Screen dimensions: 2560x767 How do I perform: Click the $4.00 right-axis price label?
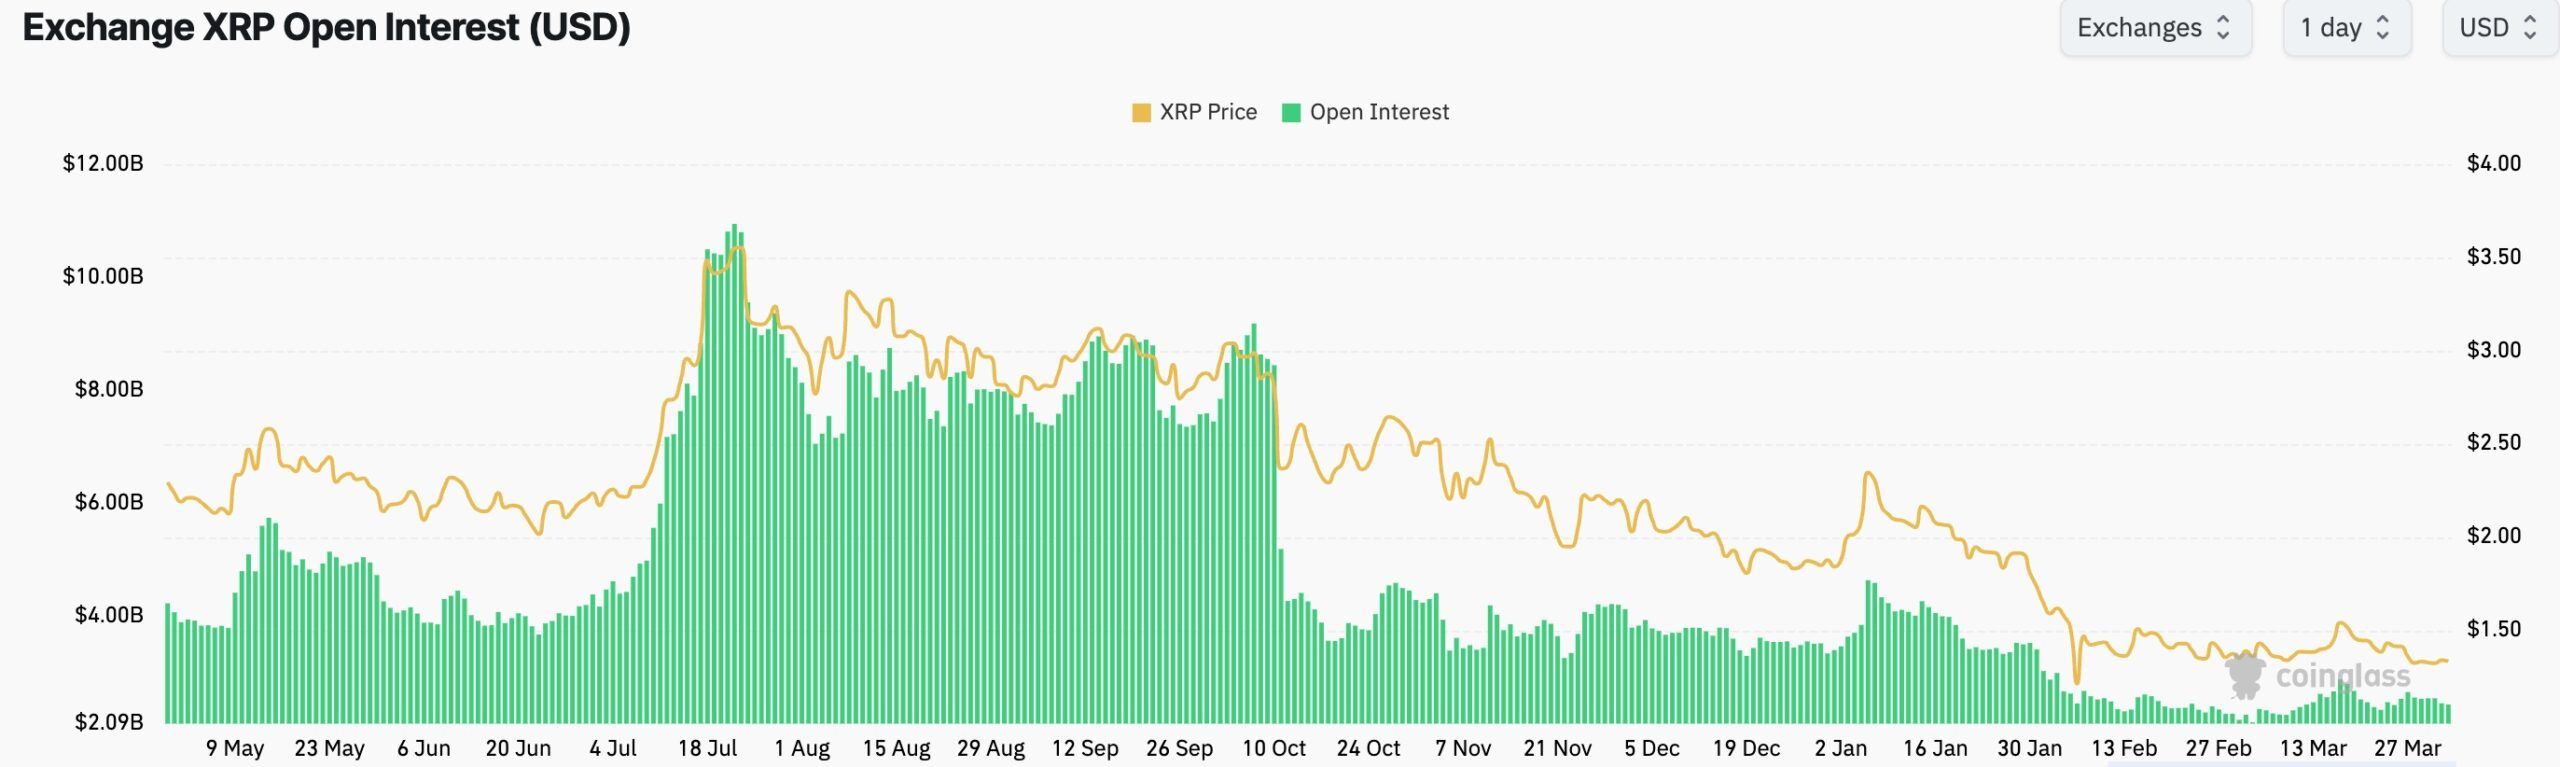[2496, 163]
